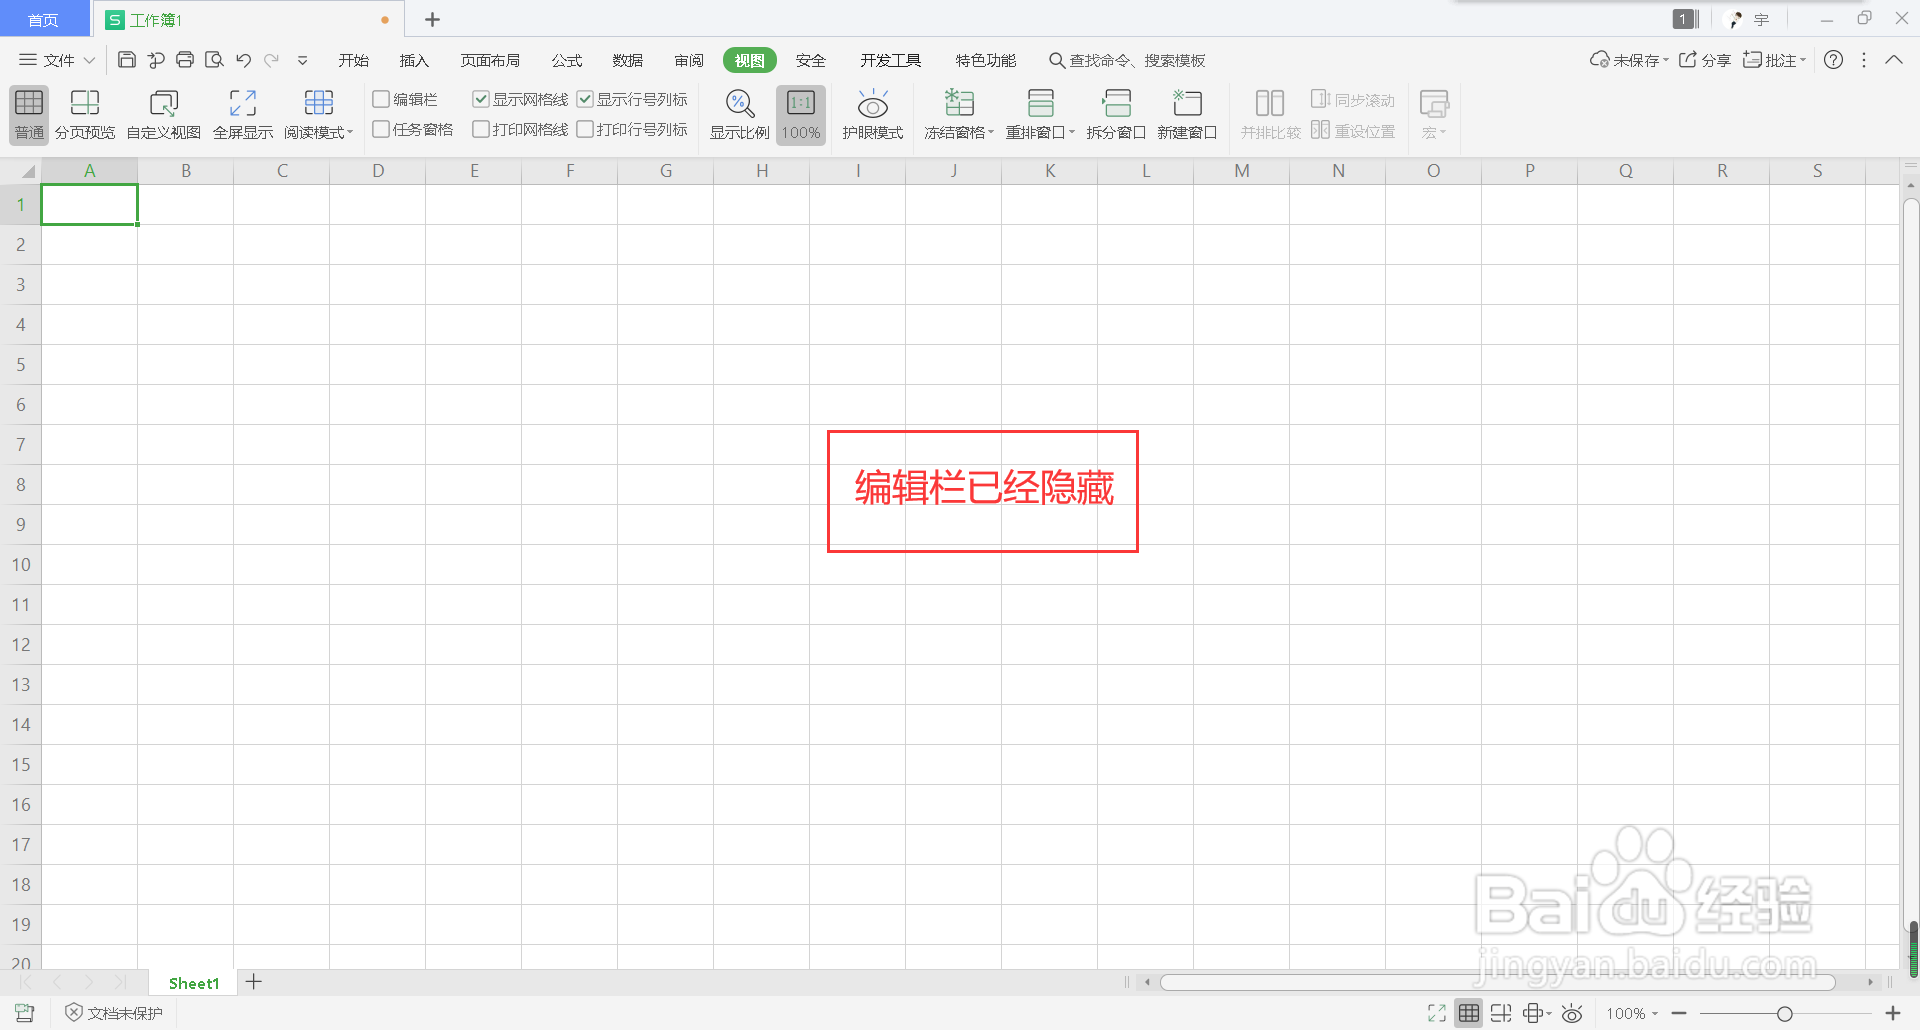The image size is (1920, 1030).
Task: Expand Comments (批注) dropdown
Action: (x=1803, y=60)
